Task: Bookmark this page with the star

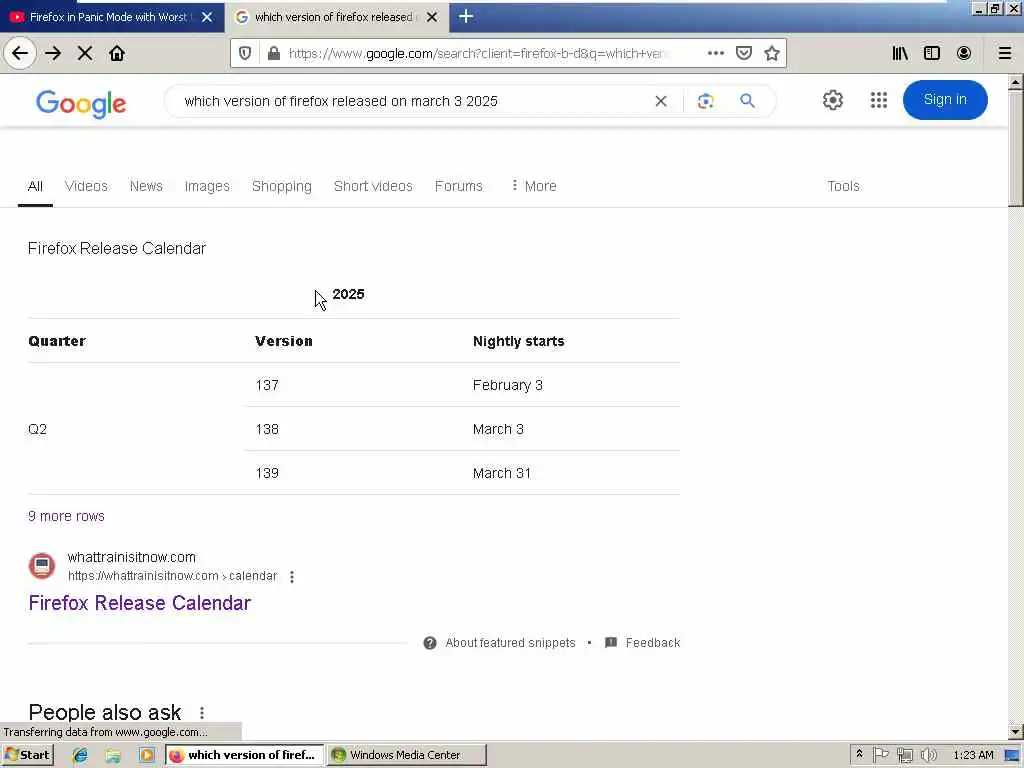Action: click(x=772, y=53)
